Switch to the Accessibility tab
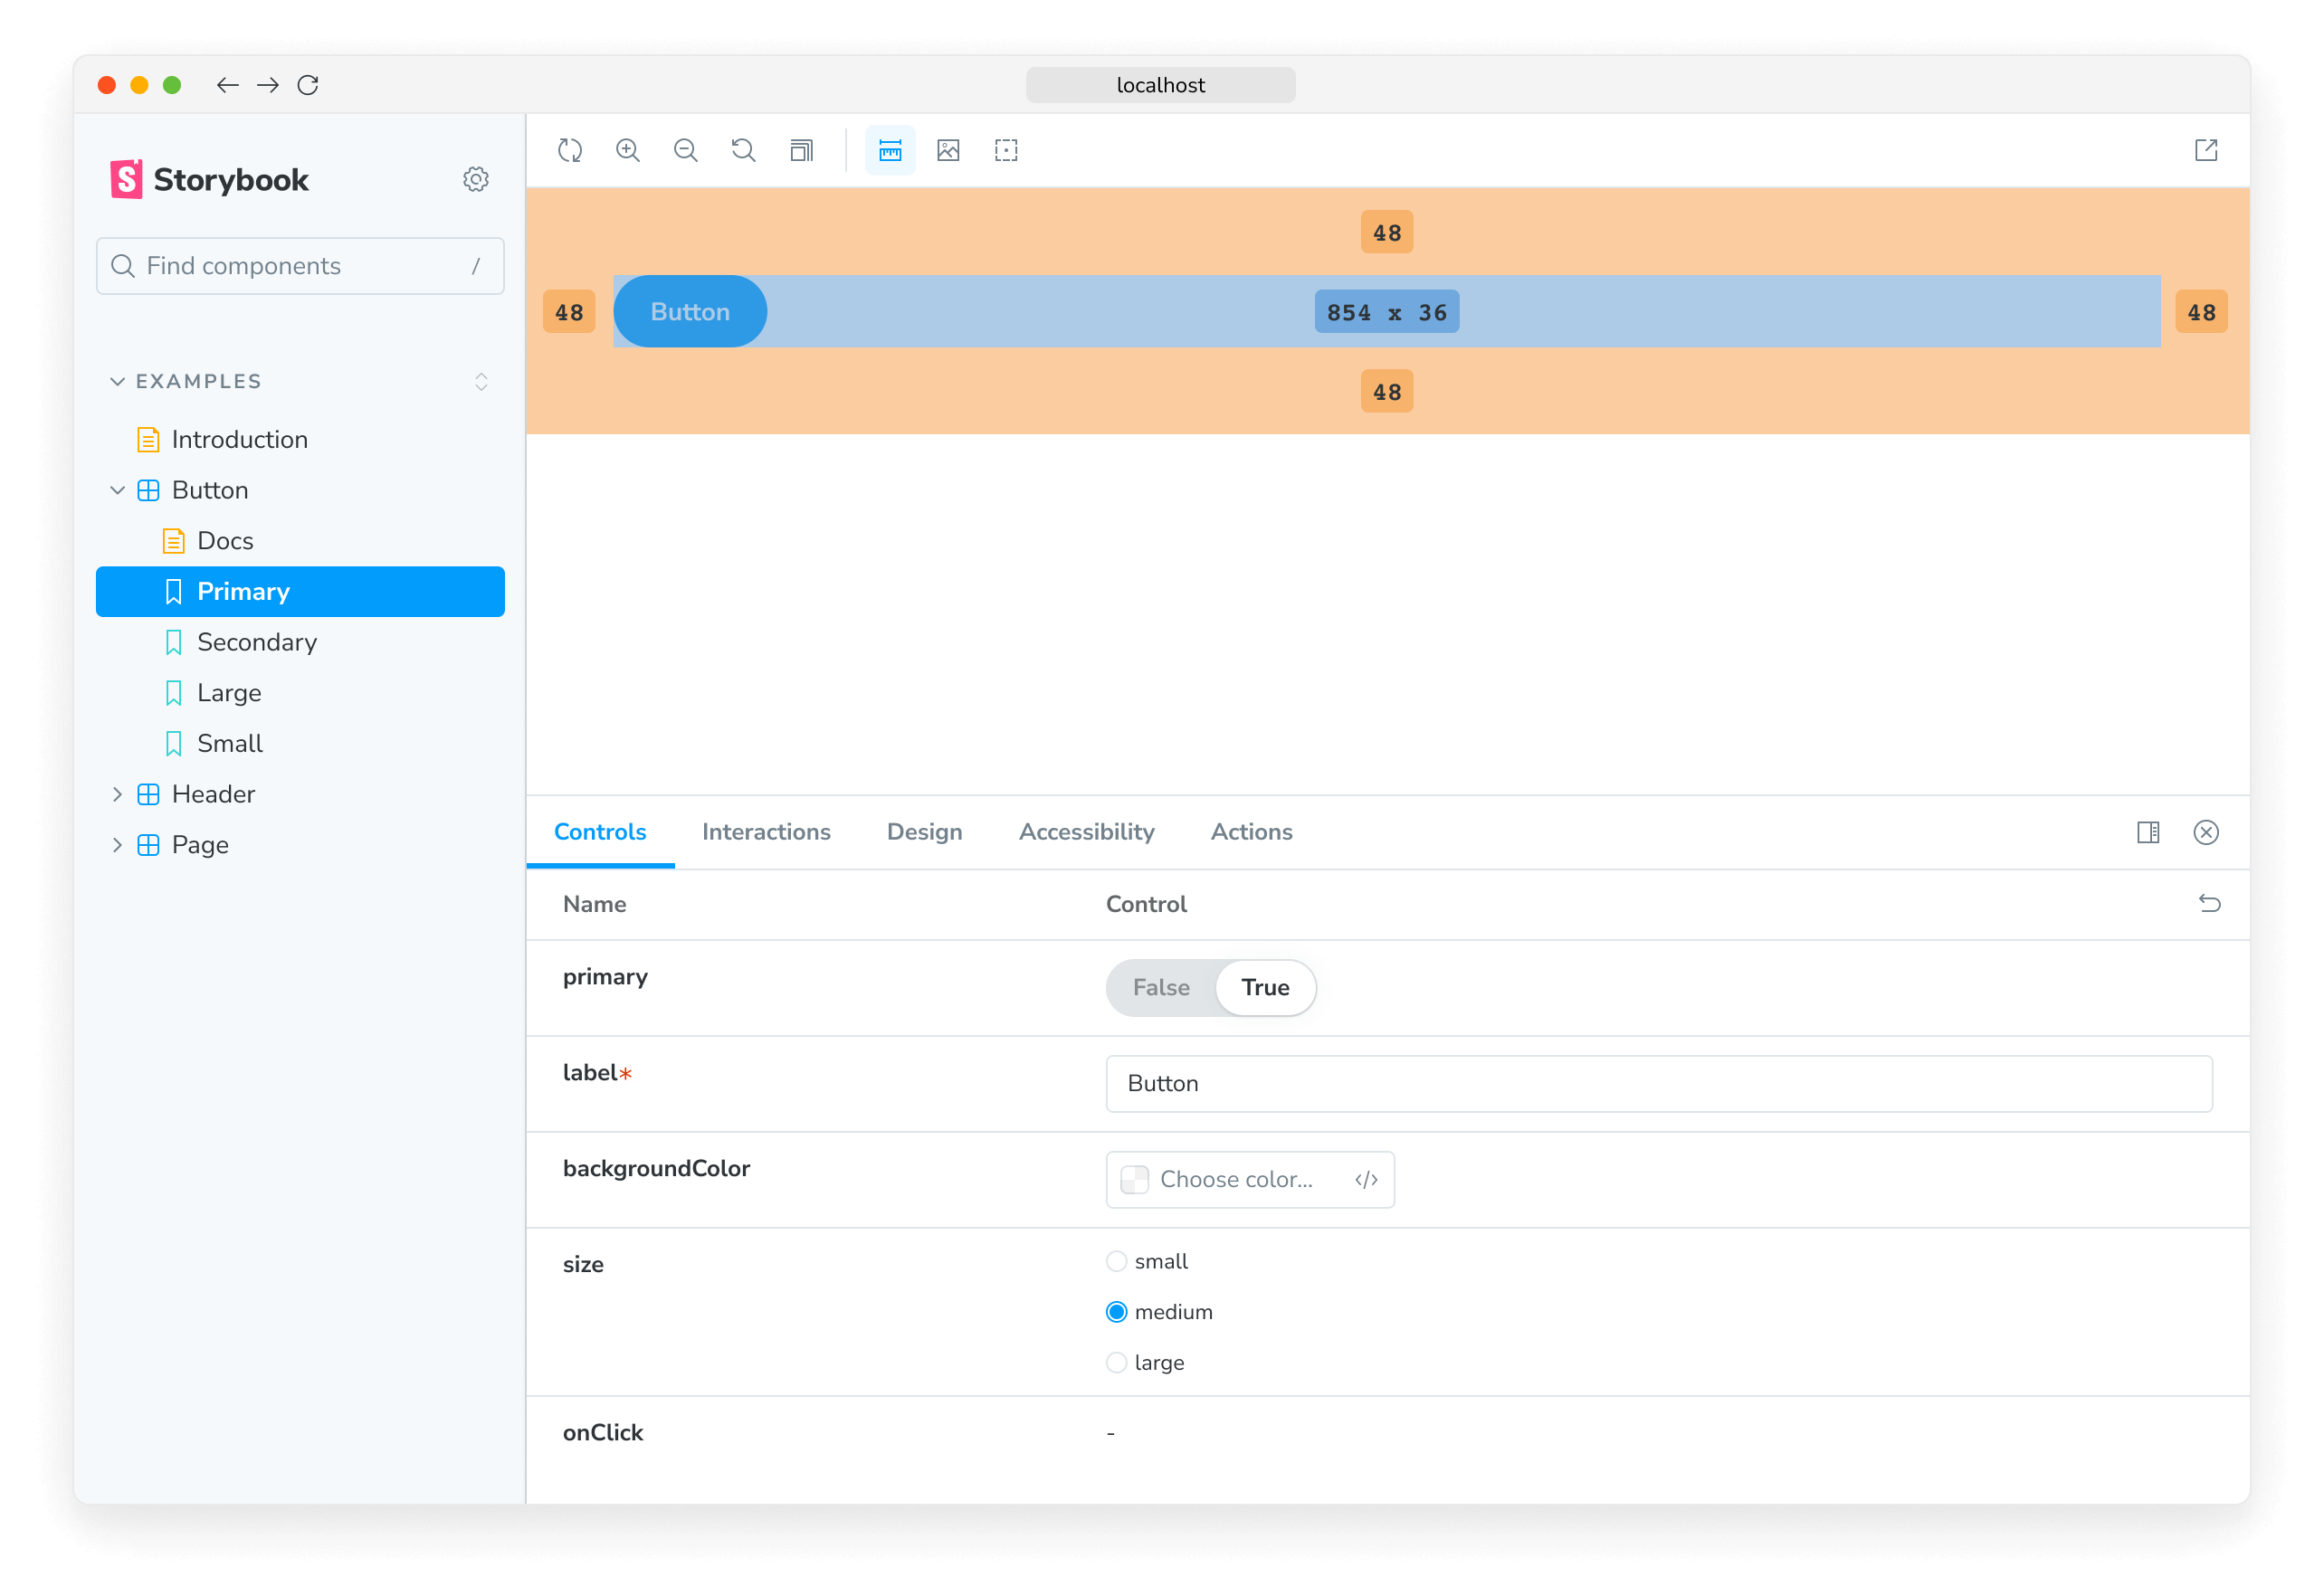The width and height of the screenshot is (2324, 1596). tap(1086, 831)
